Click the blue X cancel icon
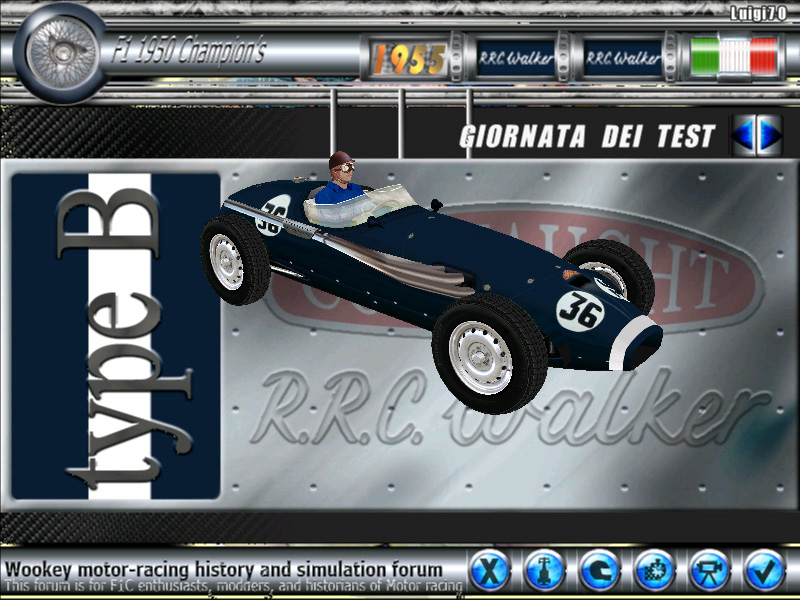Viewport: 800px width, 600px height. [x=490, y=570]
